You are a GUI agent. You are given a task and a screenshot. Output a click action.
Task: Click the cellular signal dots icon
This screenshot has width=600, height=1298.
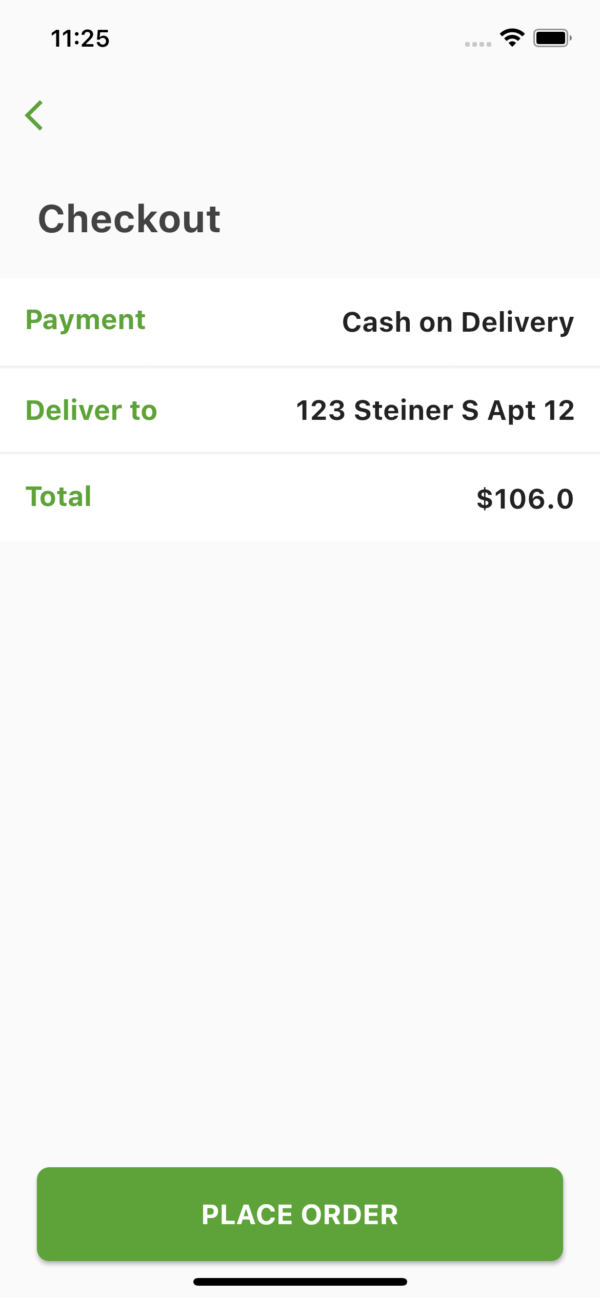[x=477, y=42]
